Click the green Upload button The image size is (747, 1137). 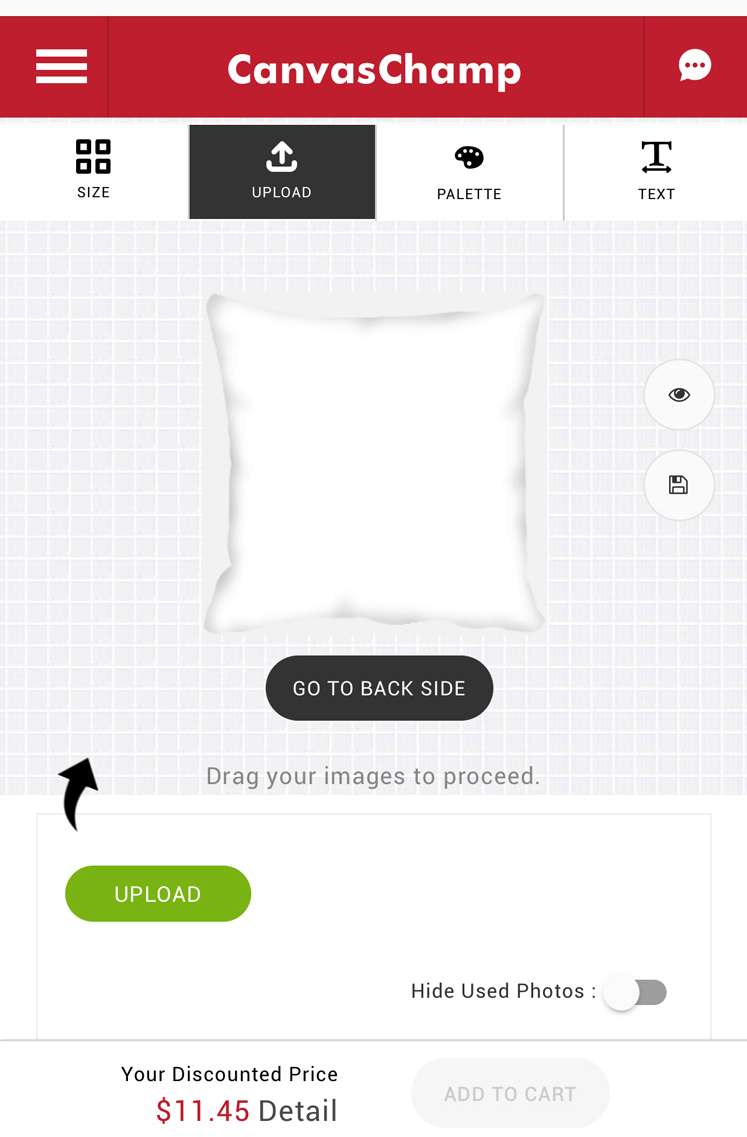[x=158, y=893]
